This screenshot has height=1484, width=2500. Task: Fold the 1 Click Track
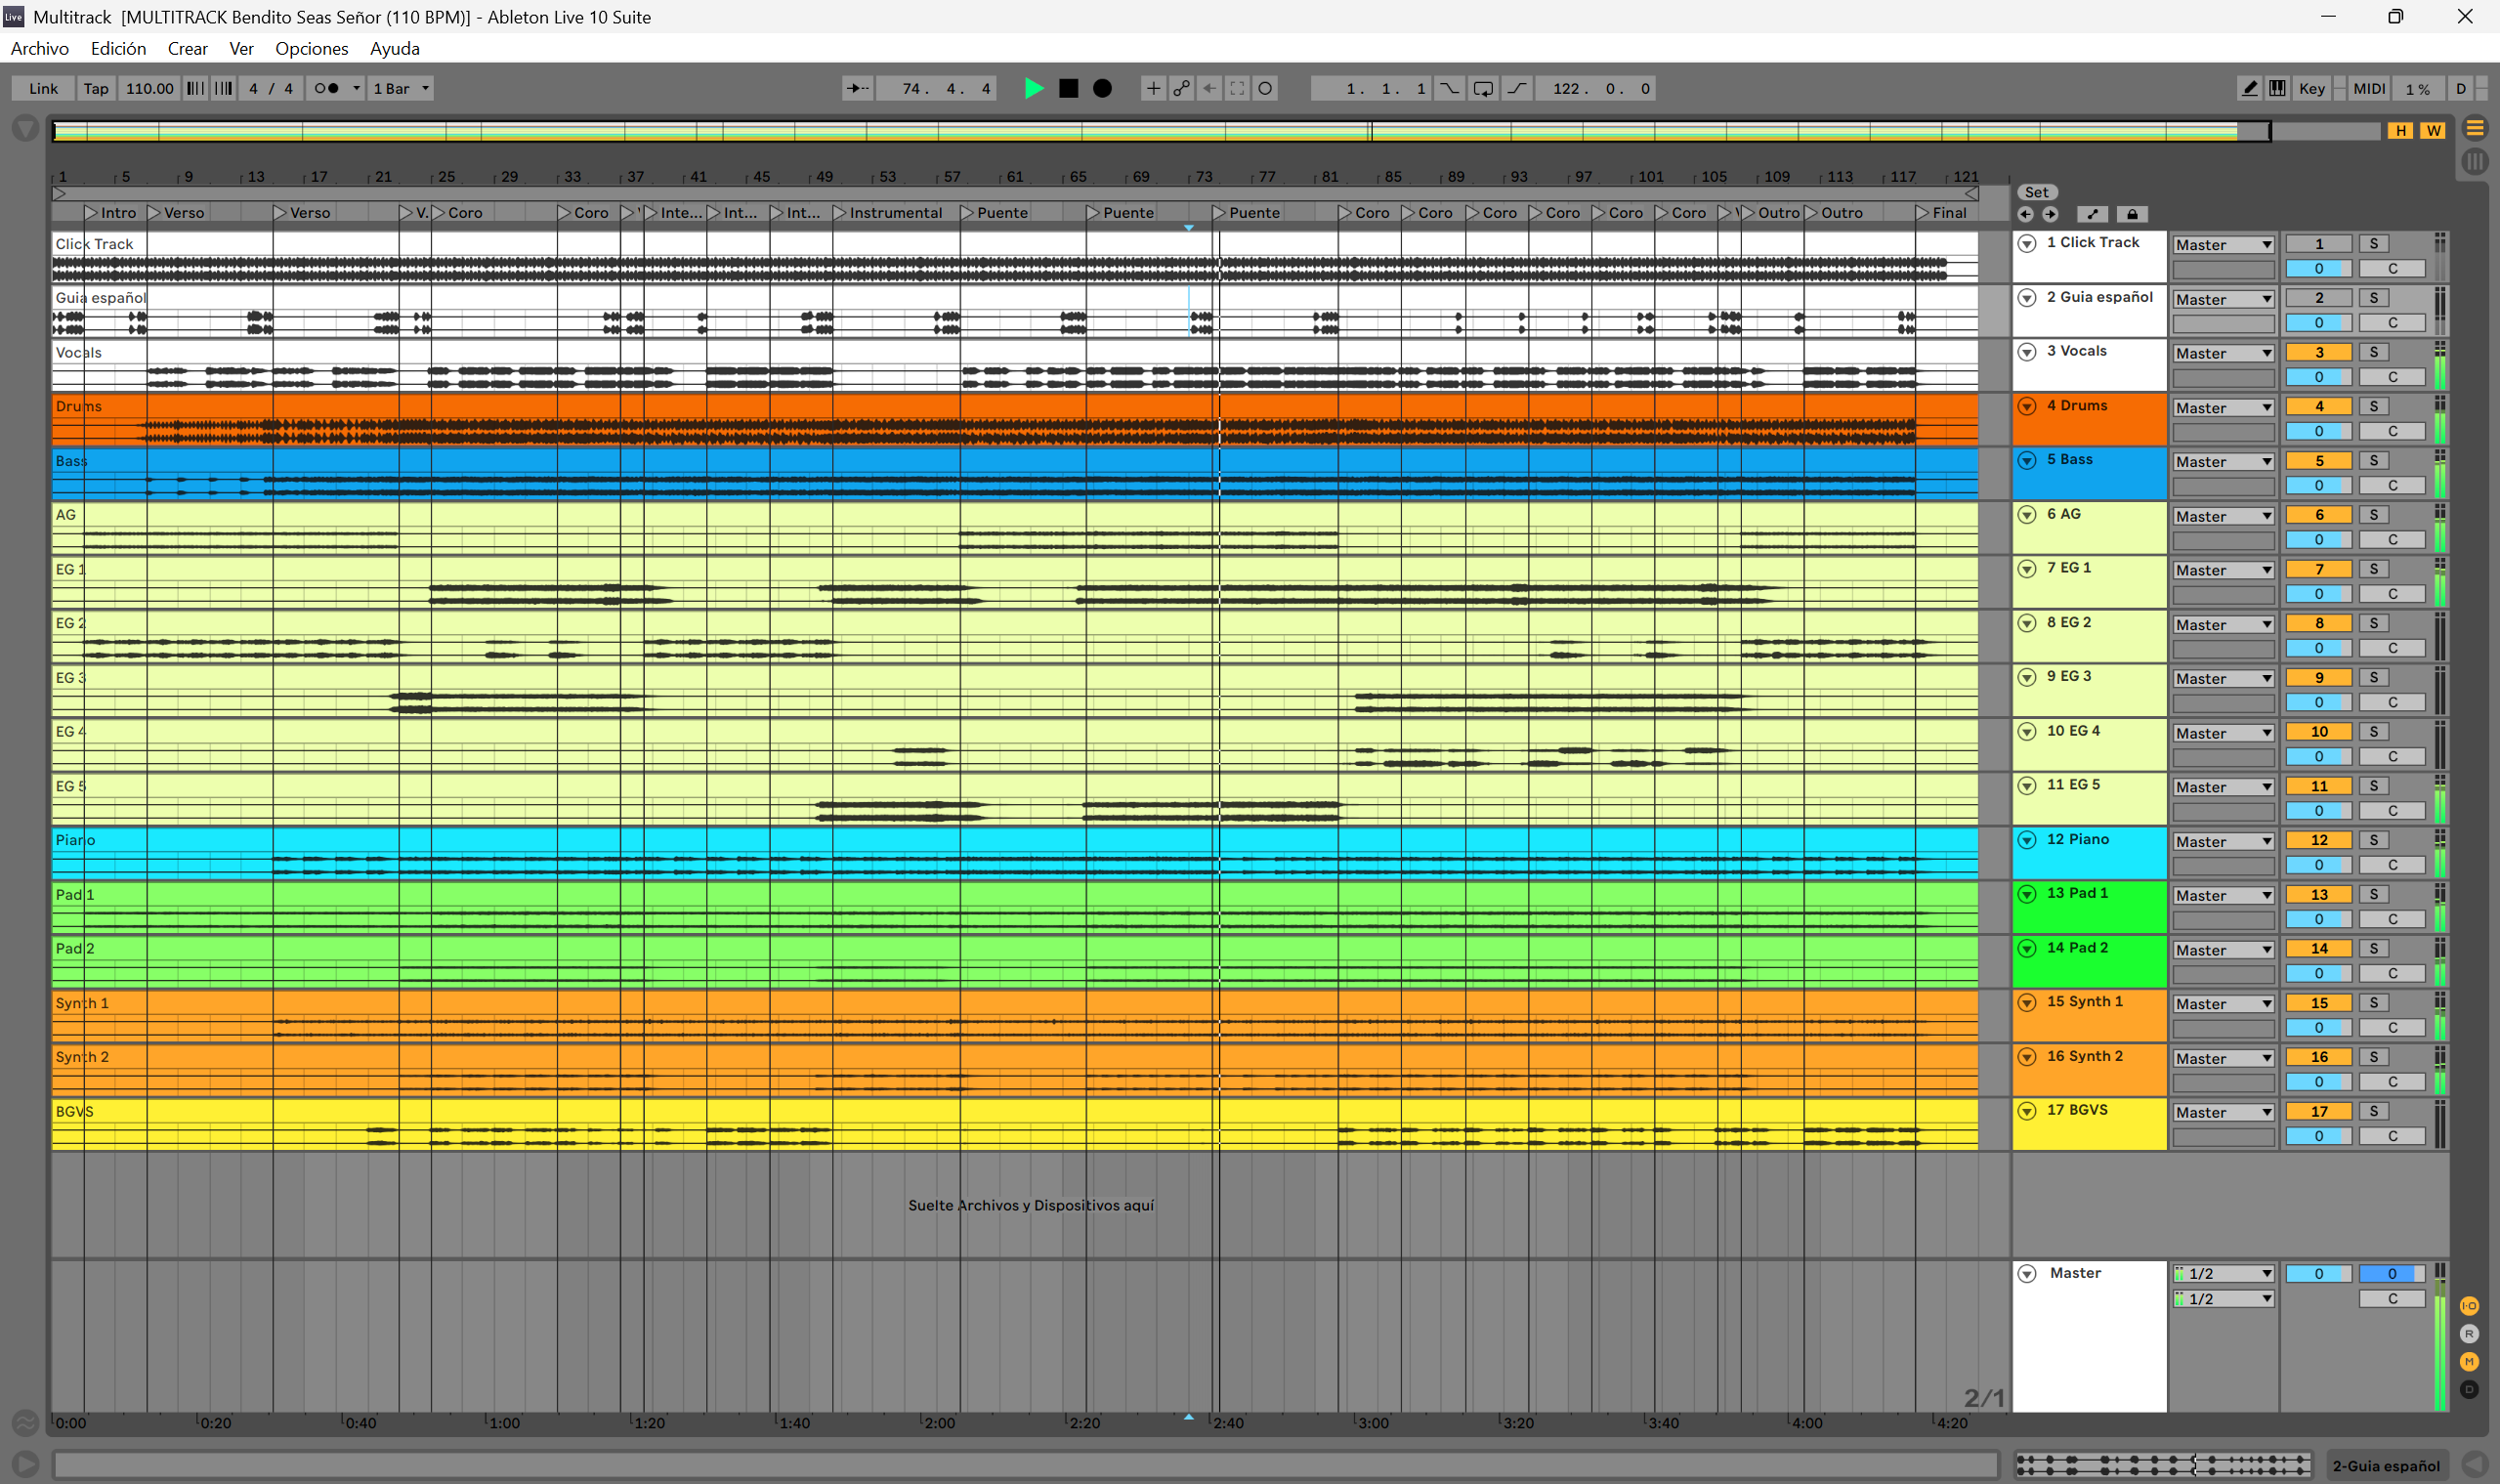2027,243
